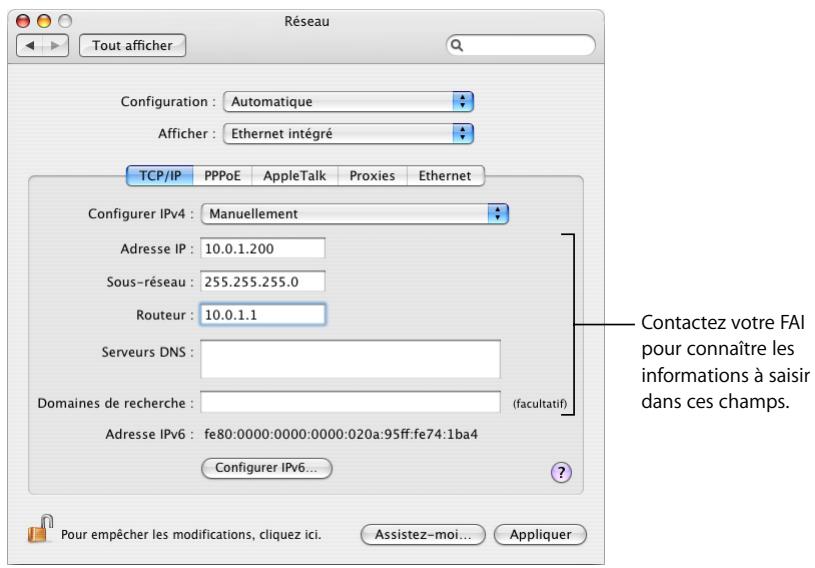Image resolution: width=815 pixels, height=568 pixels.
Task: Click the Routeur field 10.0.1.1
Action: [x=263, y=314]
